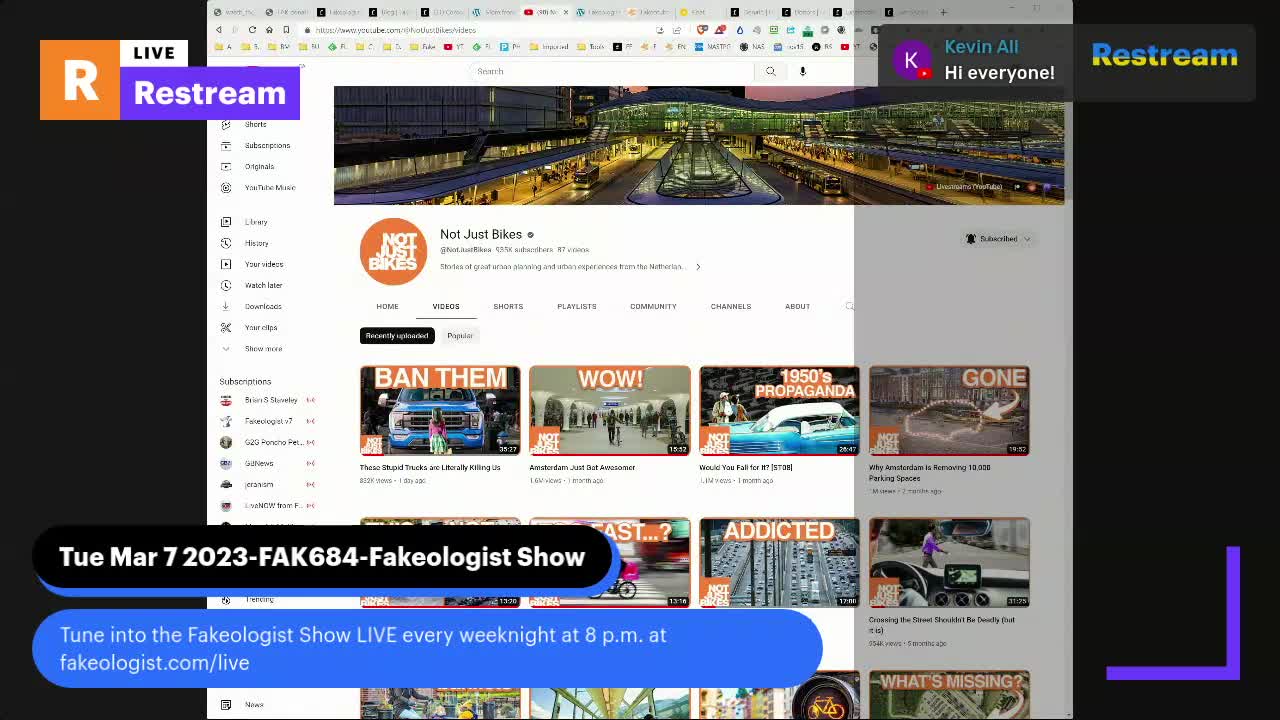
Task: Click the browser back arrow
Action: point(219,30)
